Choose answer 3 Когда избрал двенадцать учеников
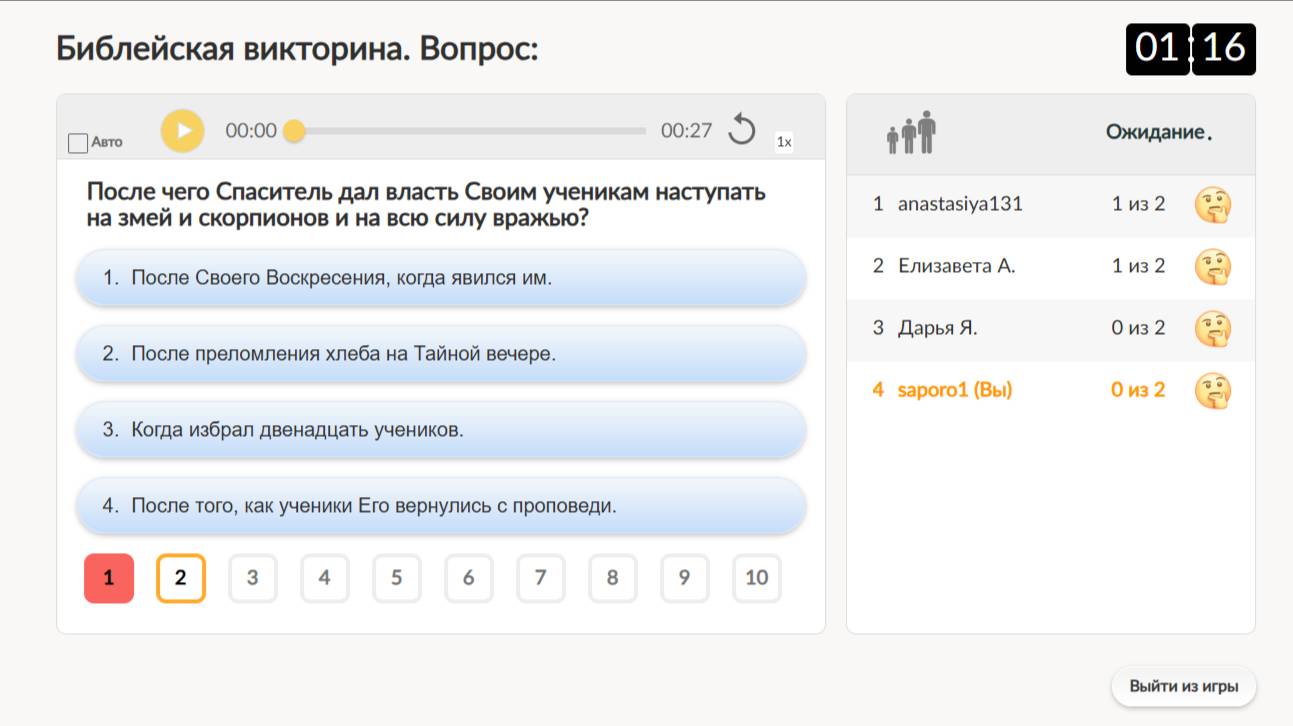 coord(441,430)
